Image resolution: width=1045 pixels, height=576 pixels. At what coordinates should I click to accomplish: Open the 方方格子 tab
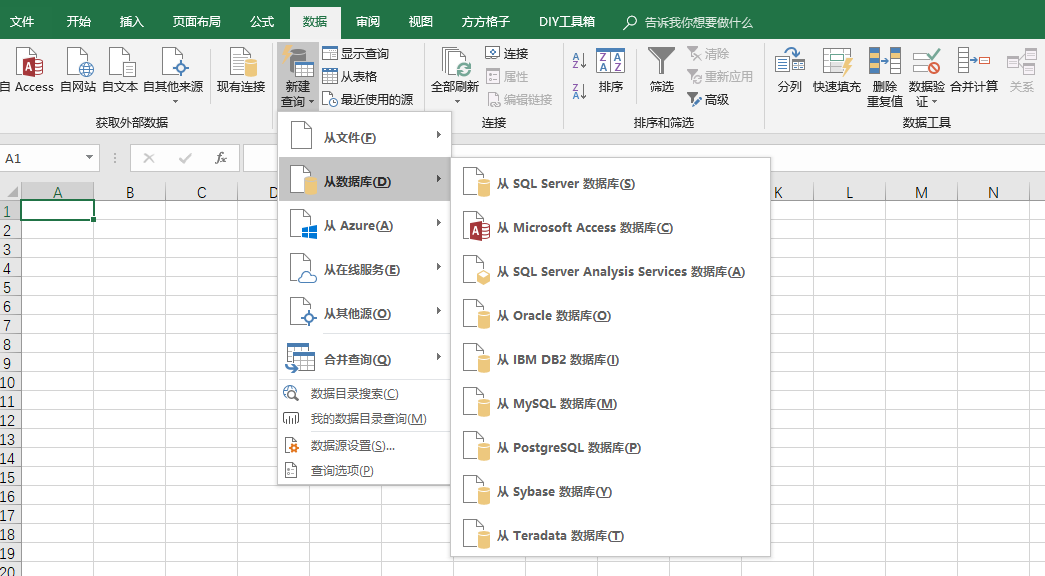(486, 22)
